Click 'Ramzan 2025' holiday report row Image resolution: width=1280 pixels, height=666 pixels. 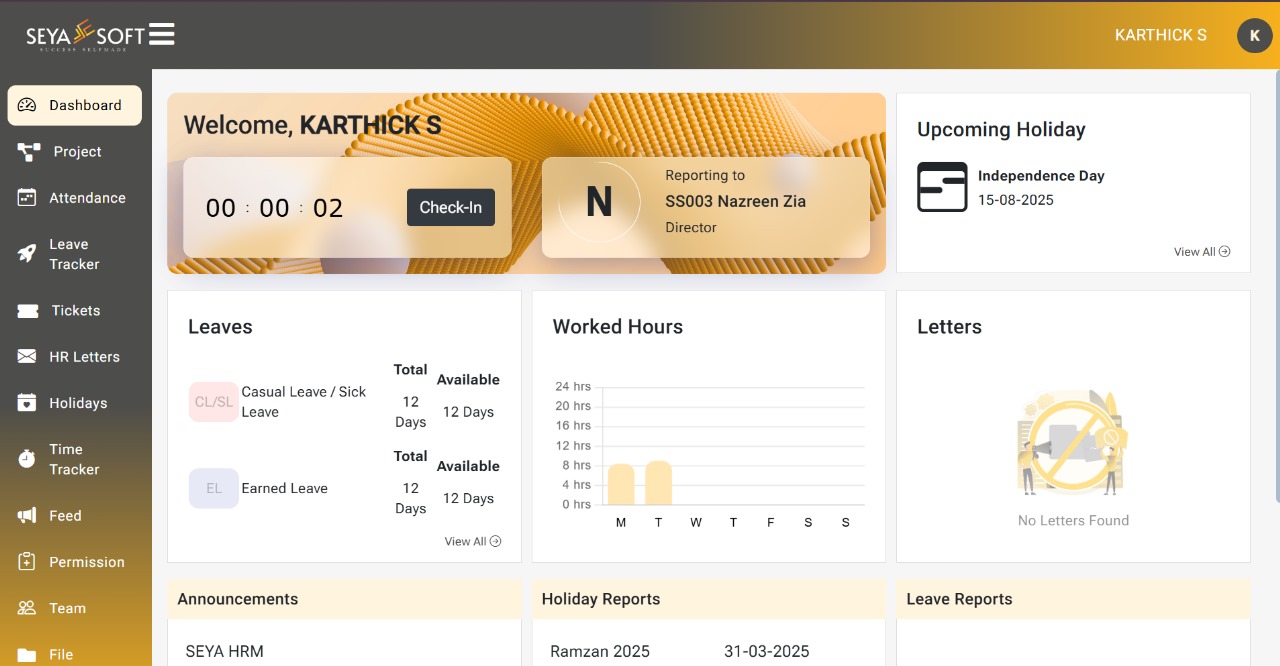coord(600,651)
